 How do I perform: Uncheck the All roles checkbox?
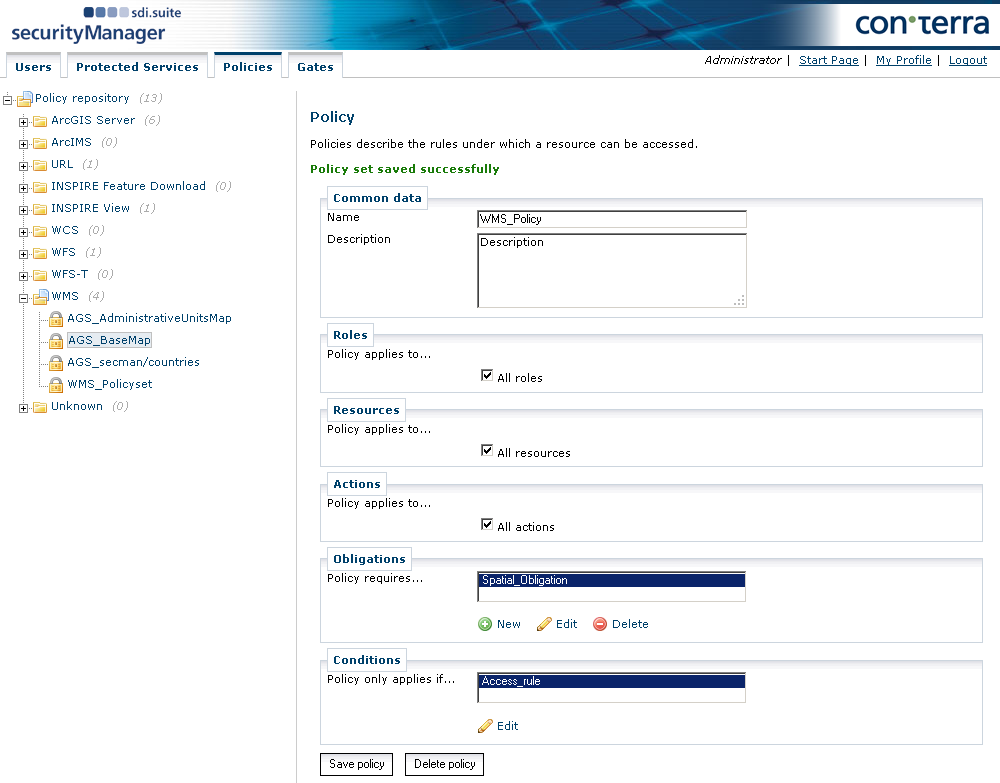tap(487, 374)
